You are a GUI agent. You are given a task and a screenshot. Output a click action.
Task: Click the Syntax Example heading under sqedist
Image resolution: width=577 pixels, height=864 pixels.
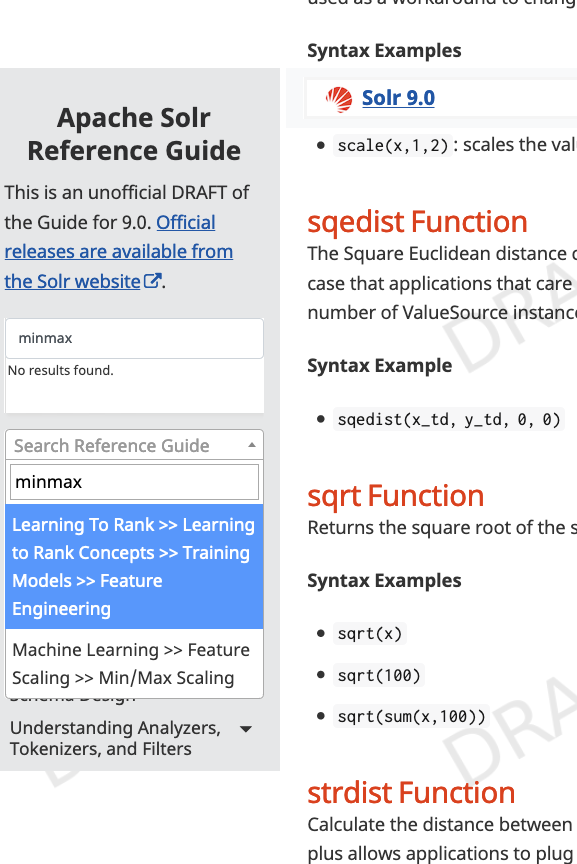(x=380, y=366)
